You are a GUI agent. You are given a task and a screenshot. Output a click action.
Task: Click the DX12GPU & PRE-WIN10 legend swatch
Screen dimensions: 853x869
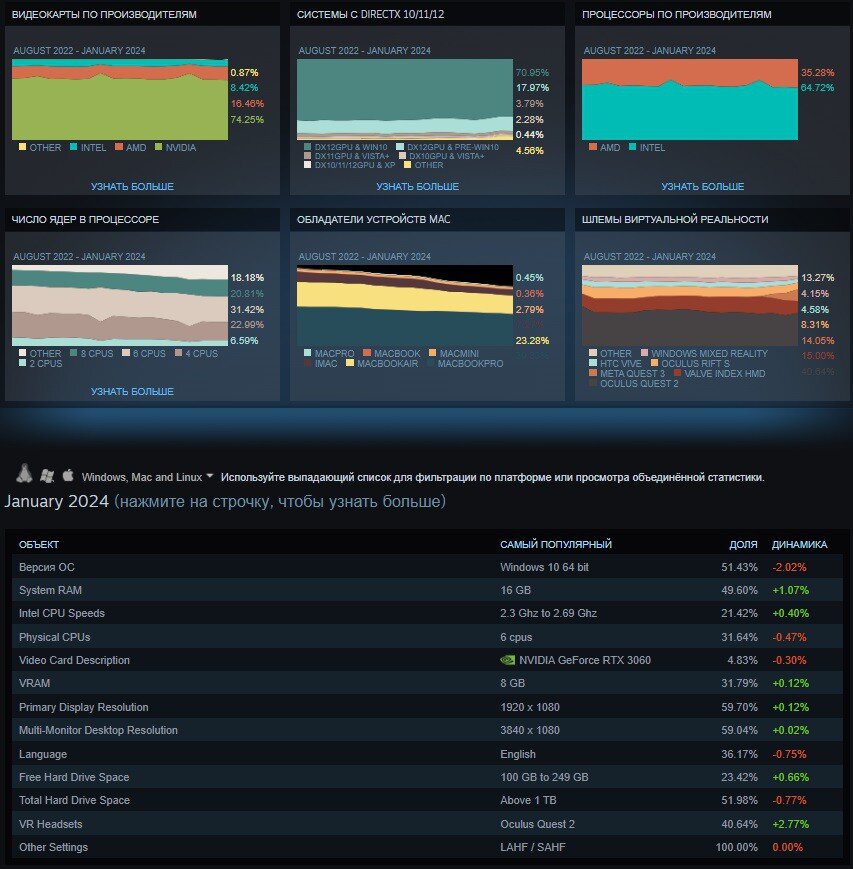(400, 147)
